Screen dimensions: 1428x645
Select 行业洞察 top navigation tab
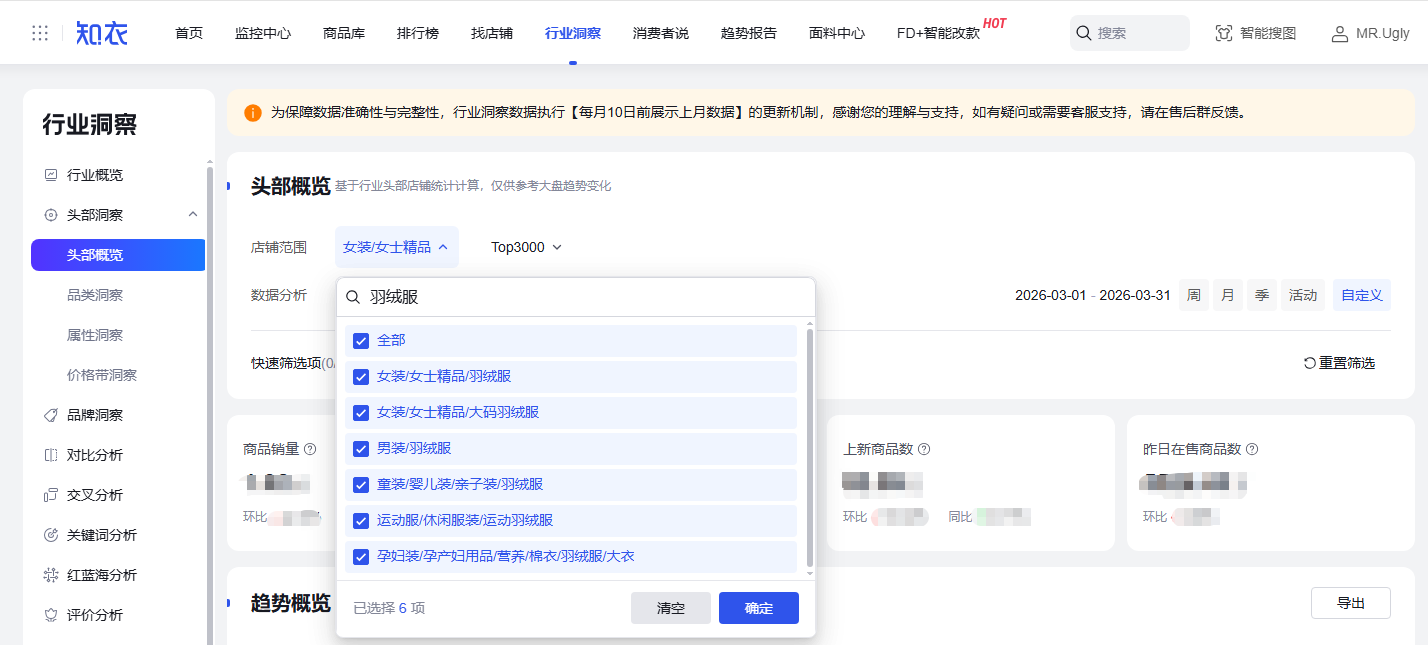tap(573, 33)
